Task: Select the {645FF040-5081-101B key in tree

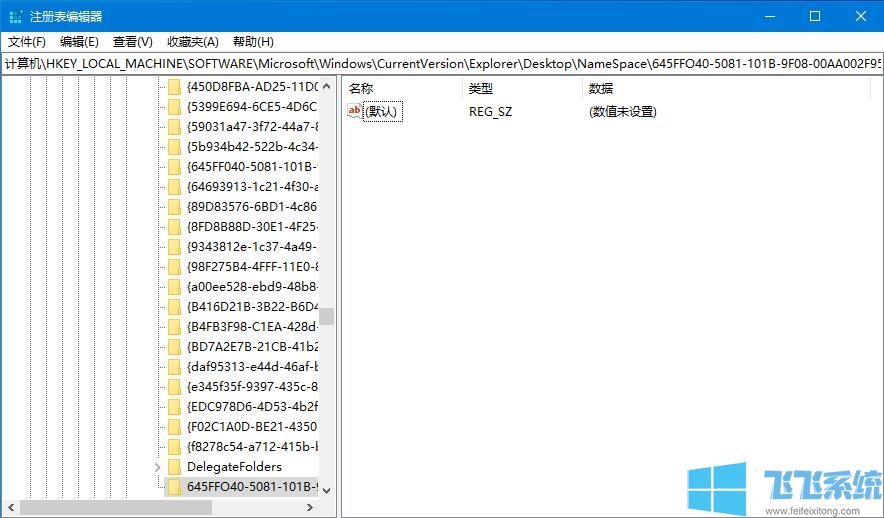Action: click(x=251, y=167)
